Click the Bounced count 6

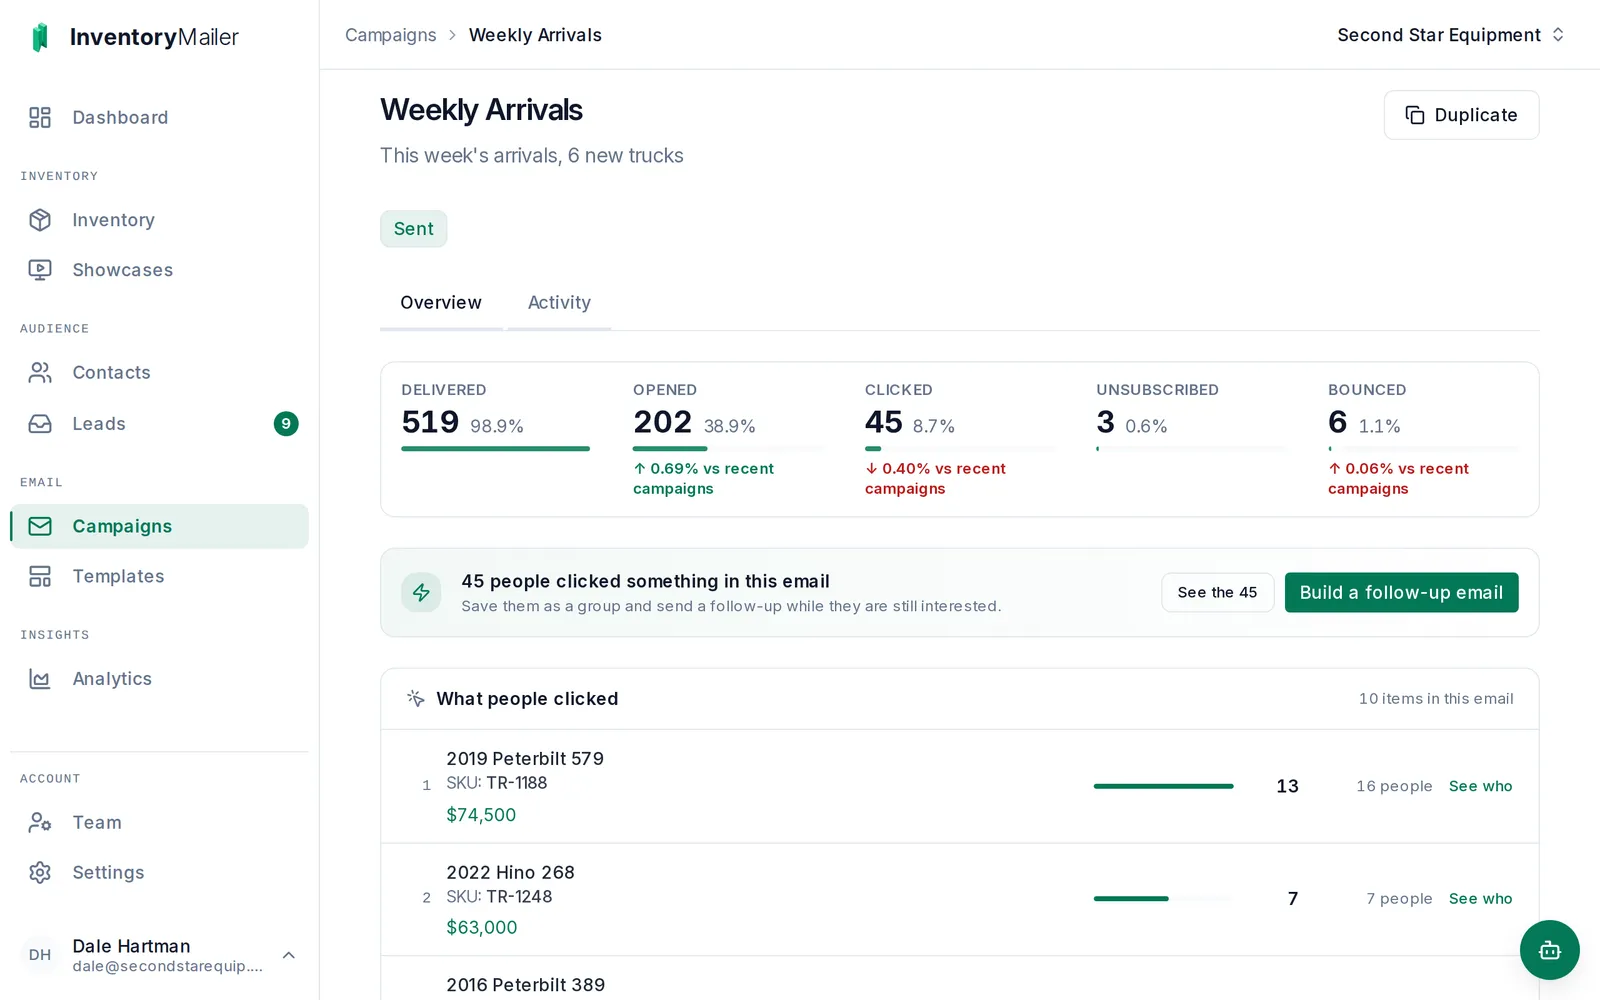1337,422
